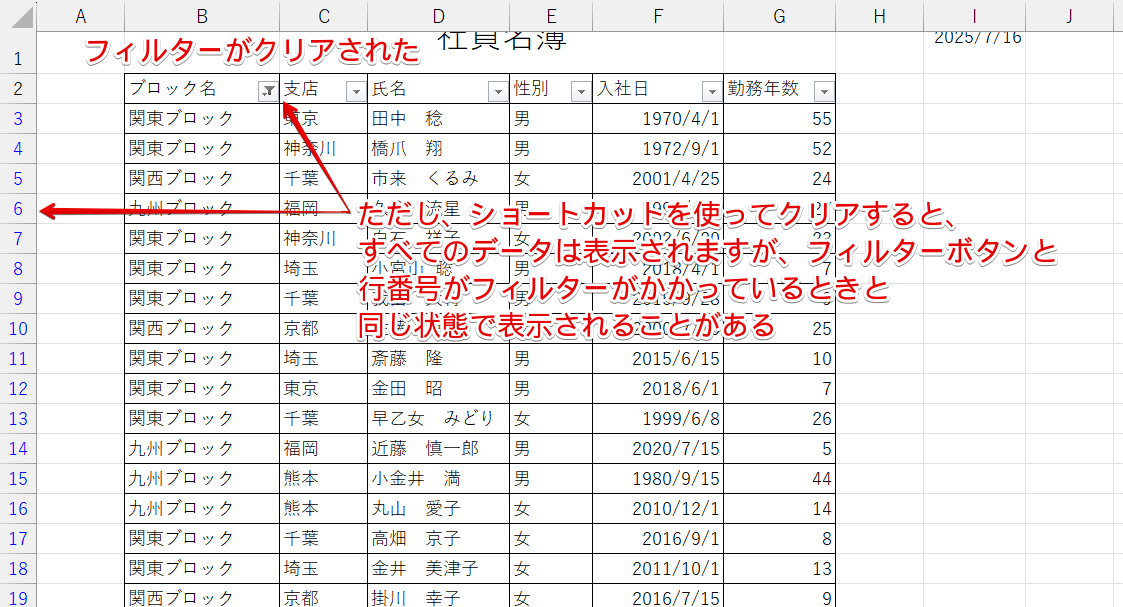Click cell with name 掛川 幸子
Viewport: 1123px width, 607px height.
pyautogui.click(x=438, y=596)
